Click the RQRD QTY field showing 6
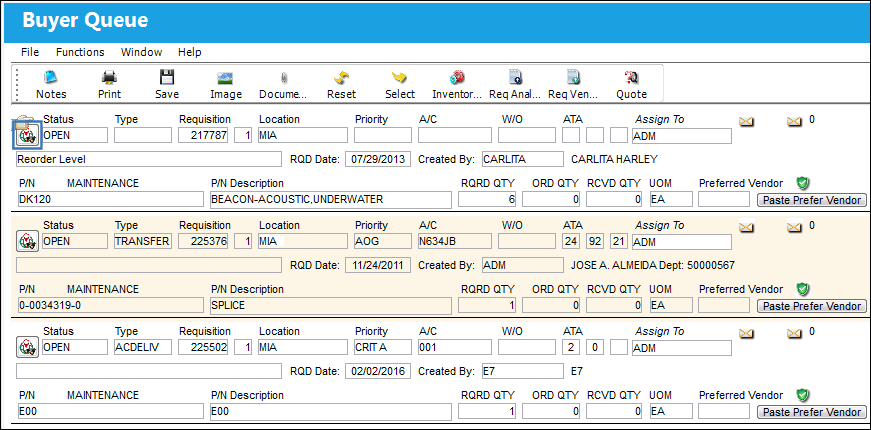 coord(488,199)
